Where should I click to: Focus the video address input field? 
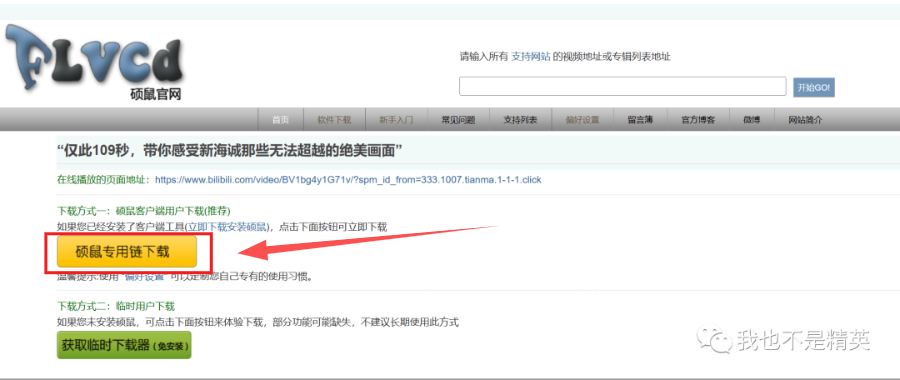(x=622, y=87)
